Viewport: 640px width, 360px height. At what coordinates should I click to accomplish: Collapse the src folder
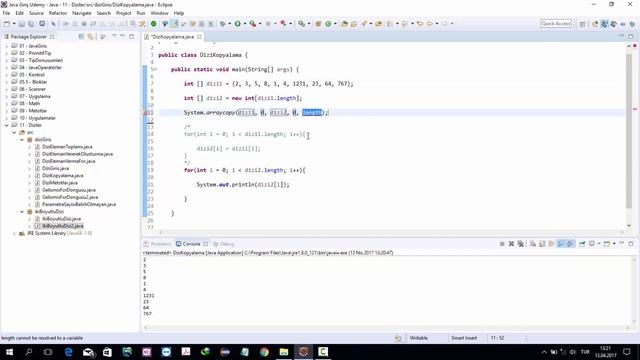[x=14, y=133]
